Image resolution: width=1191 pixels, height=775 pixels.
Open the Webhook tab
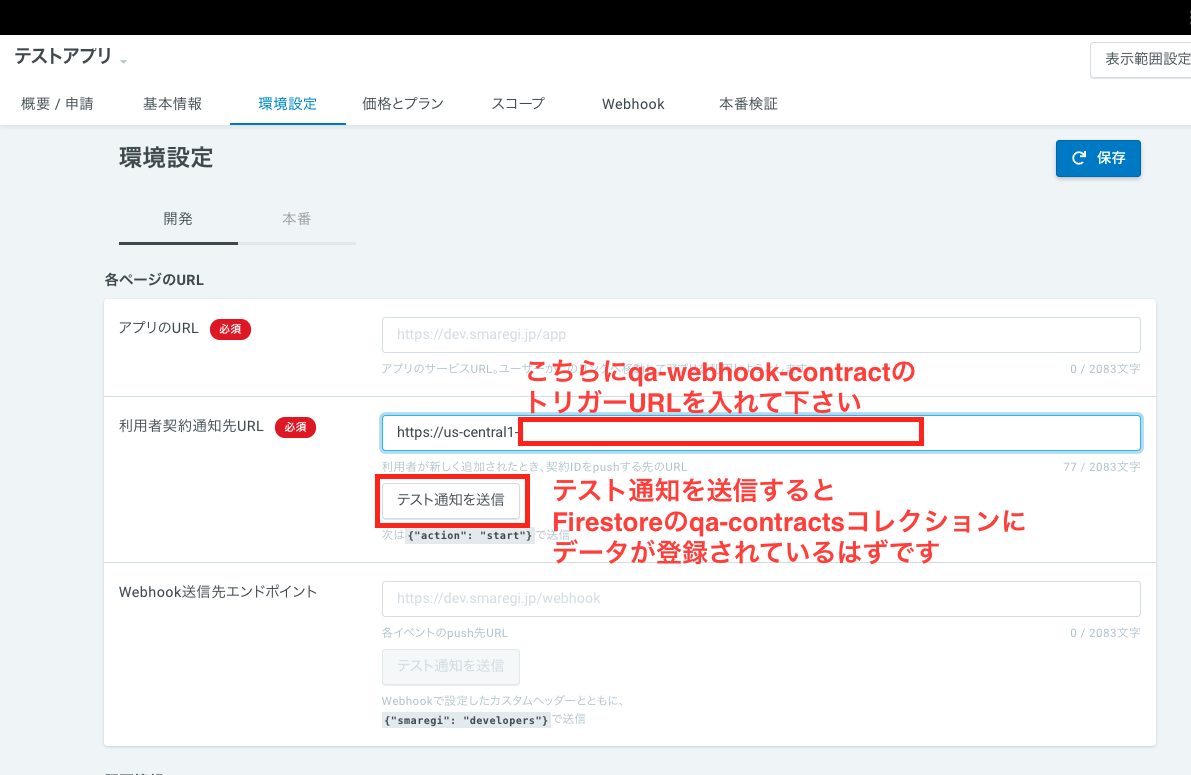632,103
